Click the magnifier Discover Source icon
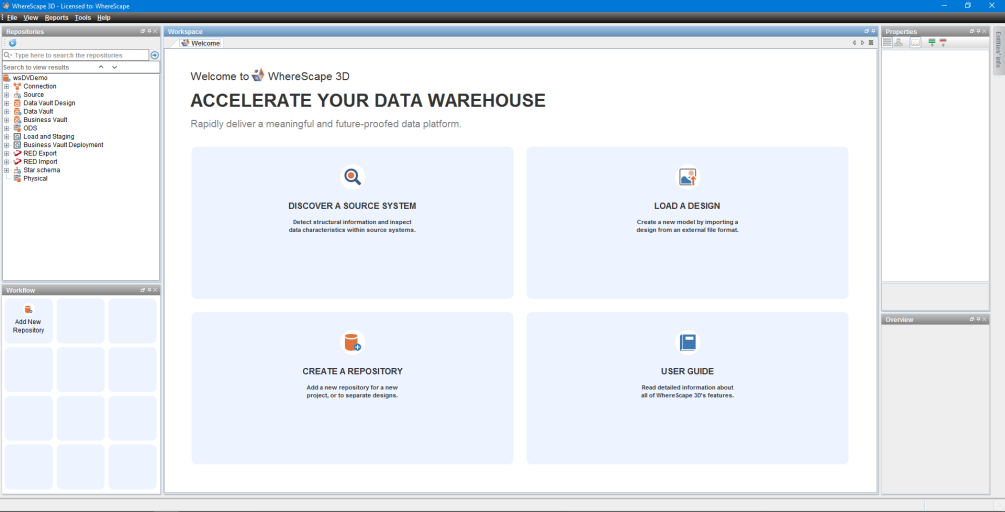This screenshot has width=1005, height=512. pos(353,177)
